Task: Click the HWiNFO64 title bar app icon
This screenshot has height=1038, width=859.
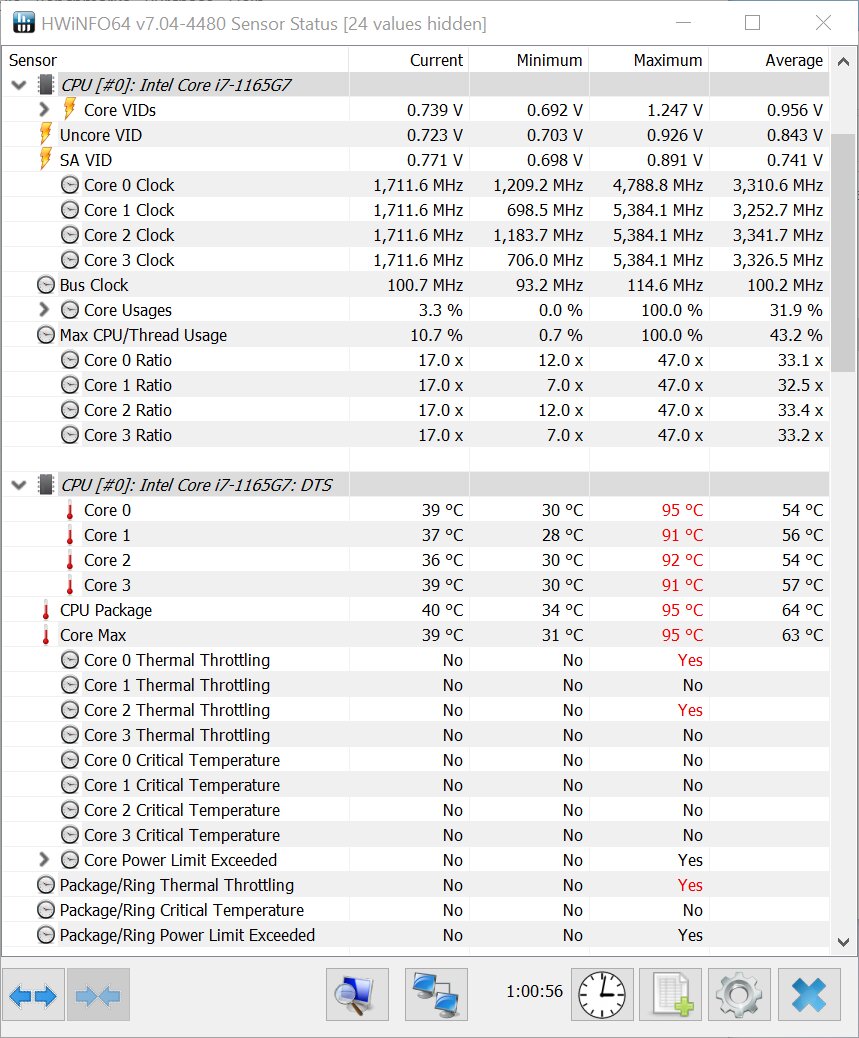Action: click(24, 23)
